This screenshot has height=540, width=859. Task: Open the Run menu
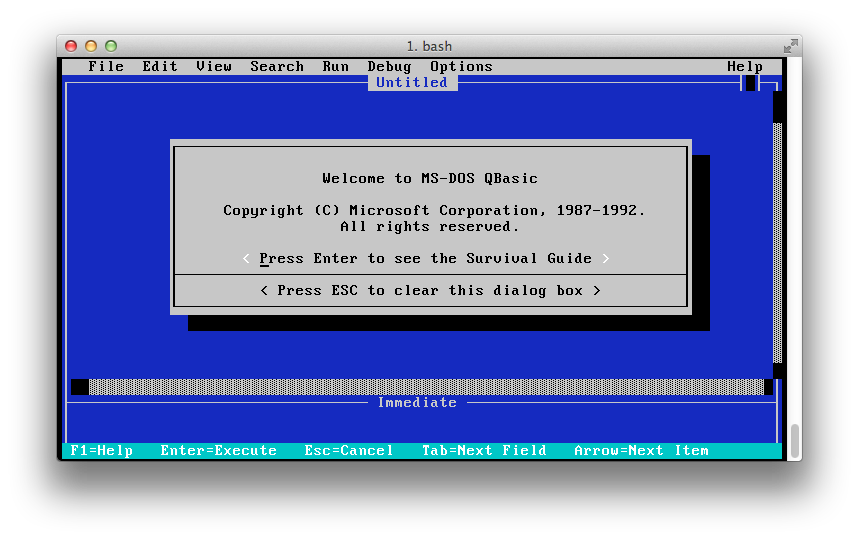coord(335,66)
